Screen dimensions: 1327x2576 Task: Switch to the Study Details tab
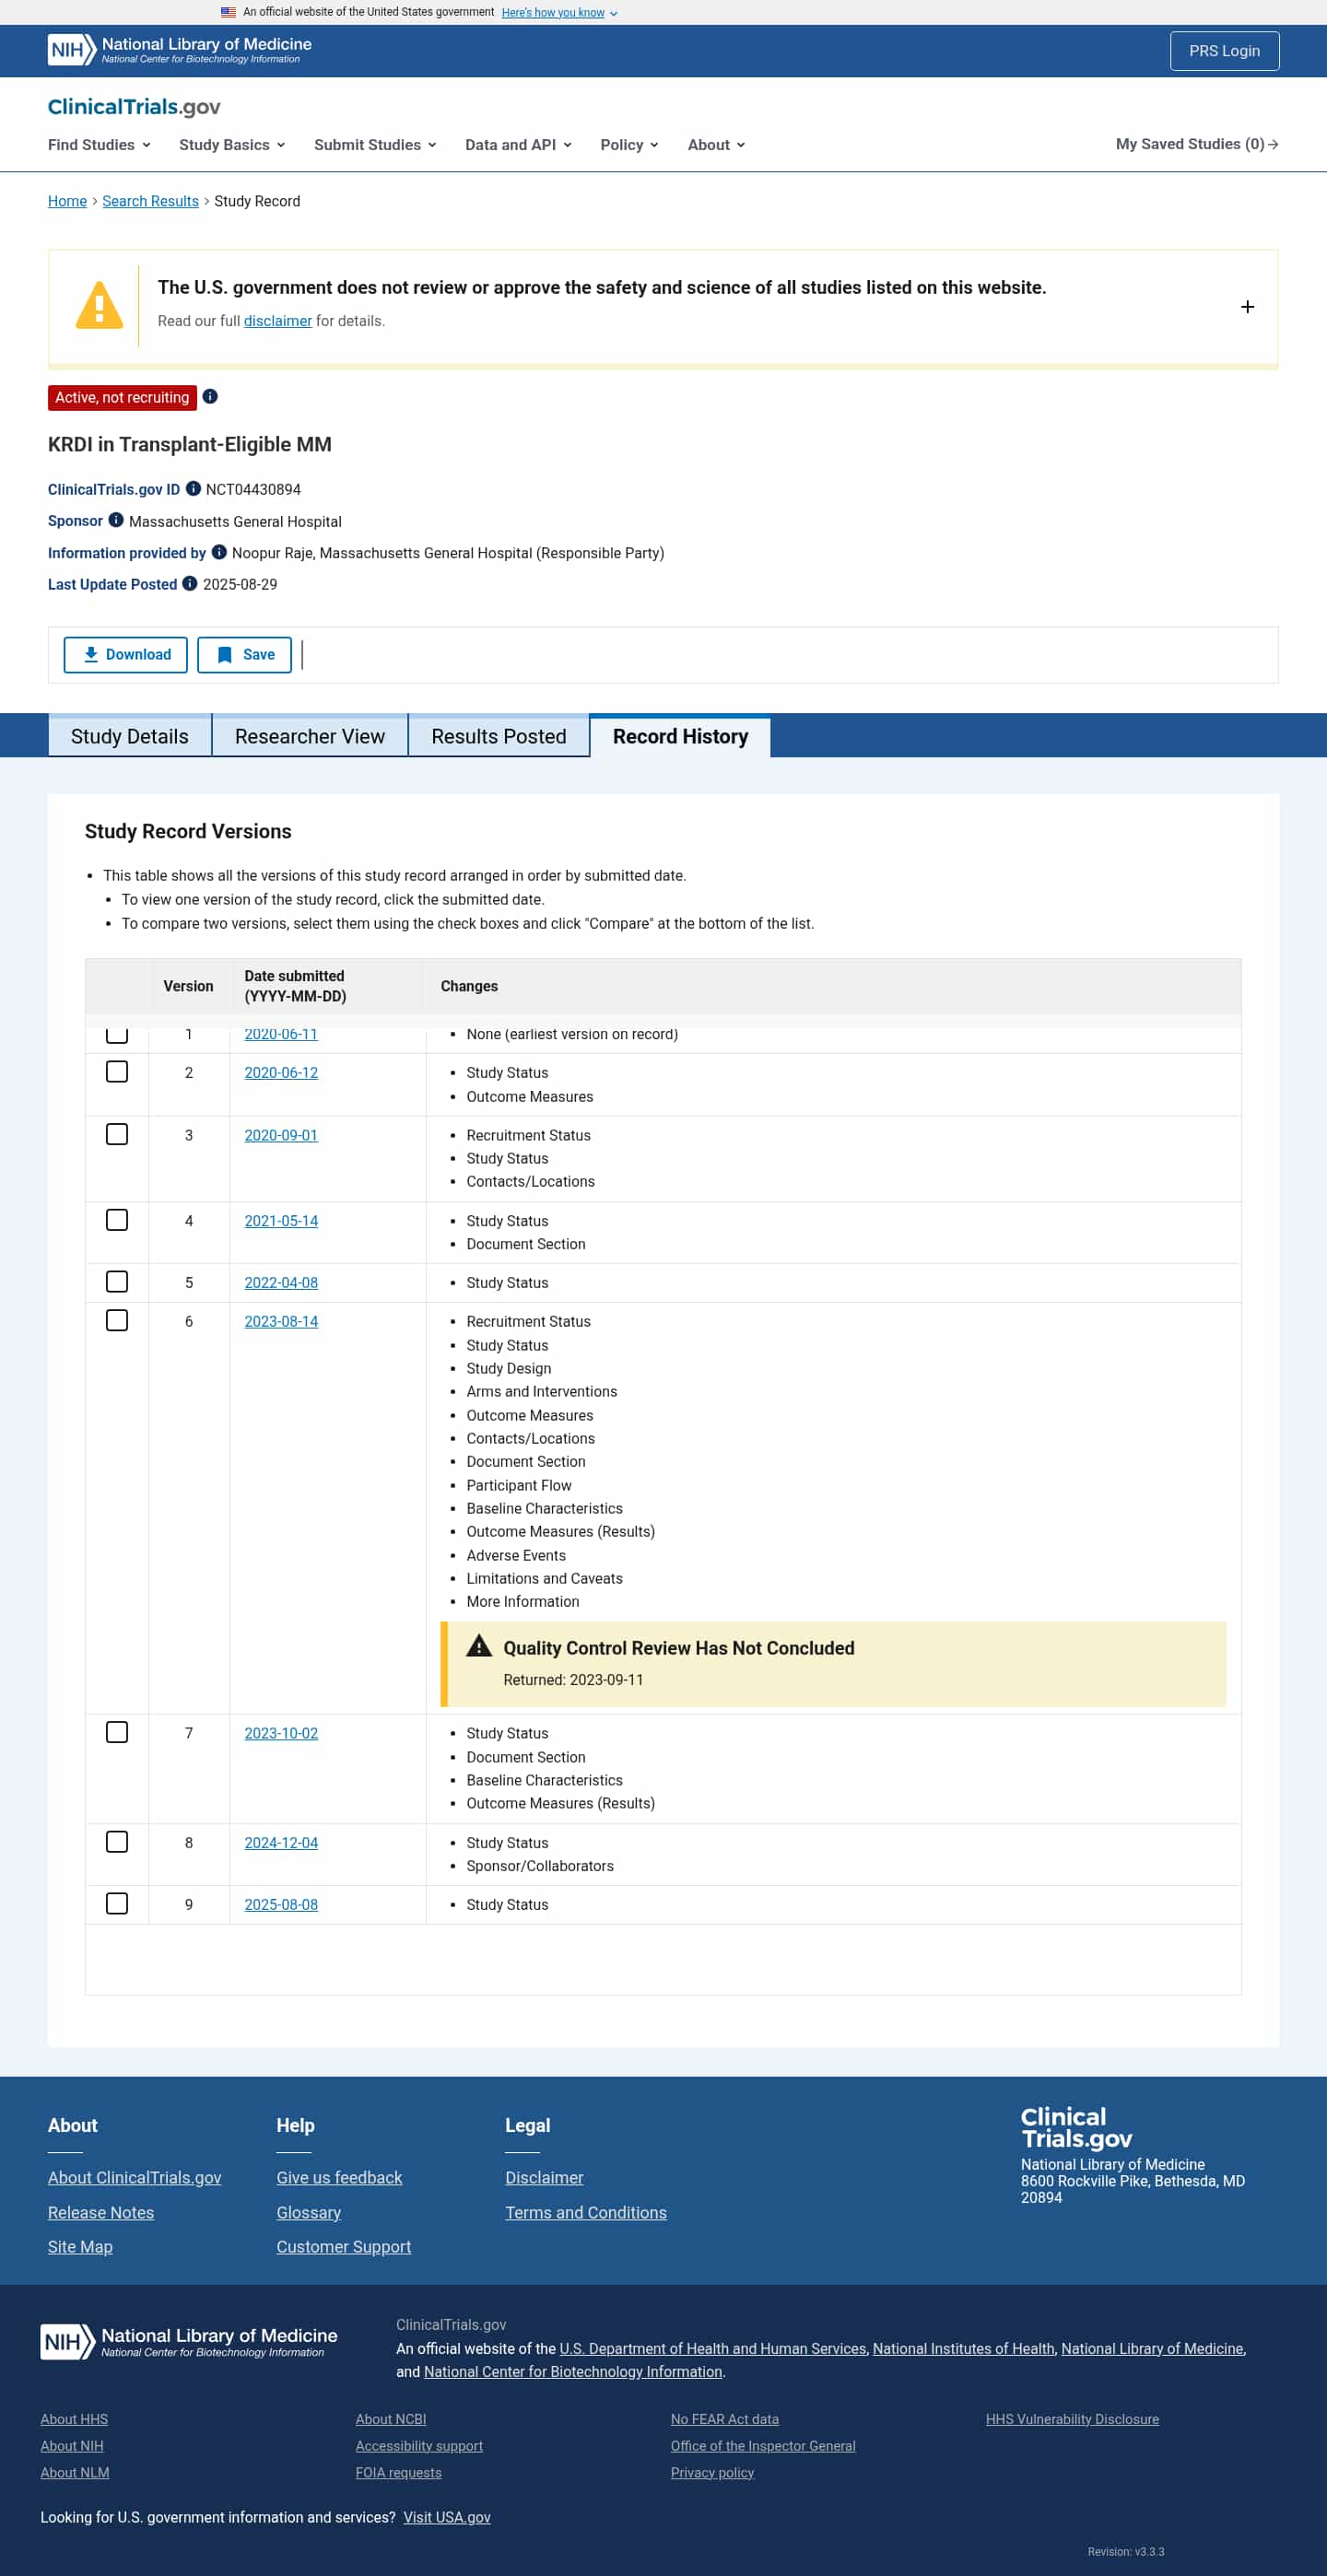pyautogui.click(x=130, y=736)
